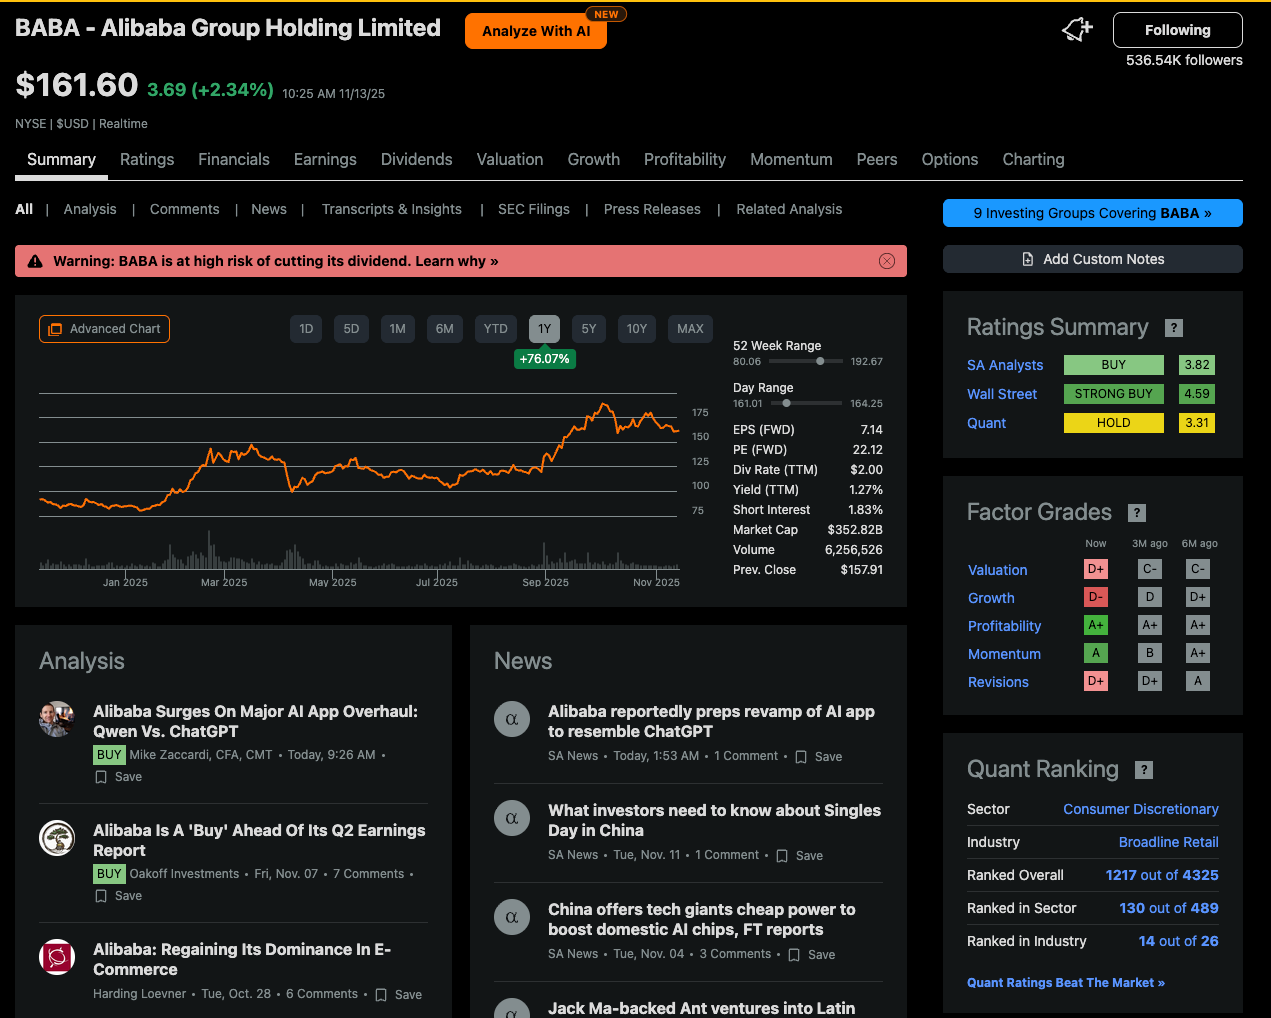
Task: Select the YTD chart range
Action: pos(496,329)
